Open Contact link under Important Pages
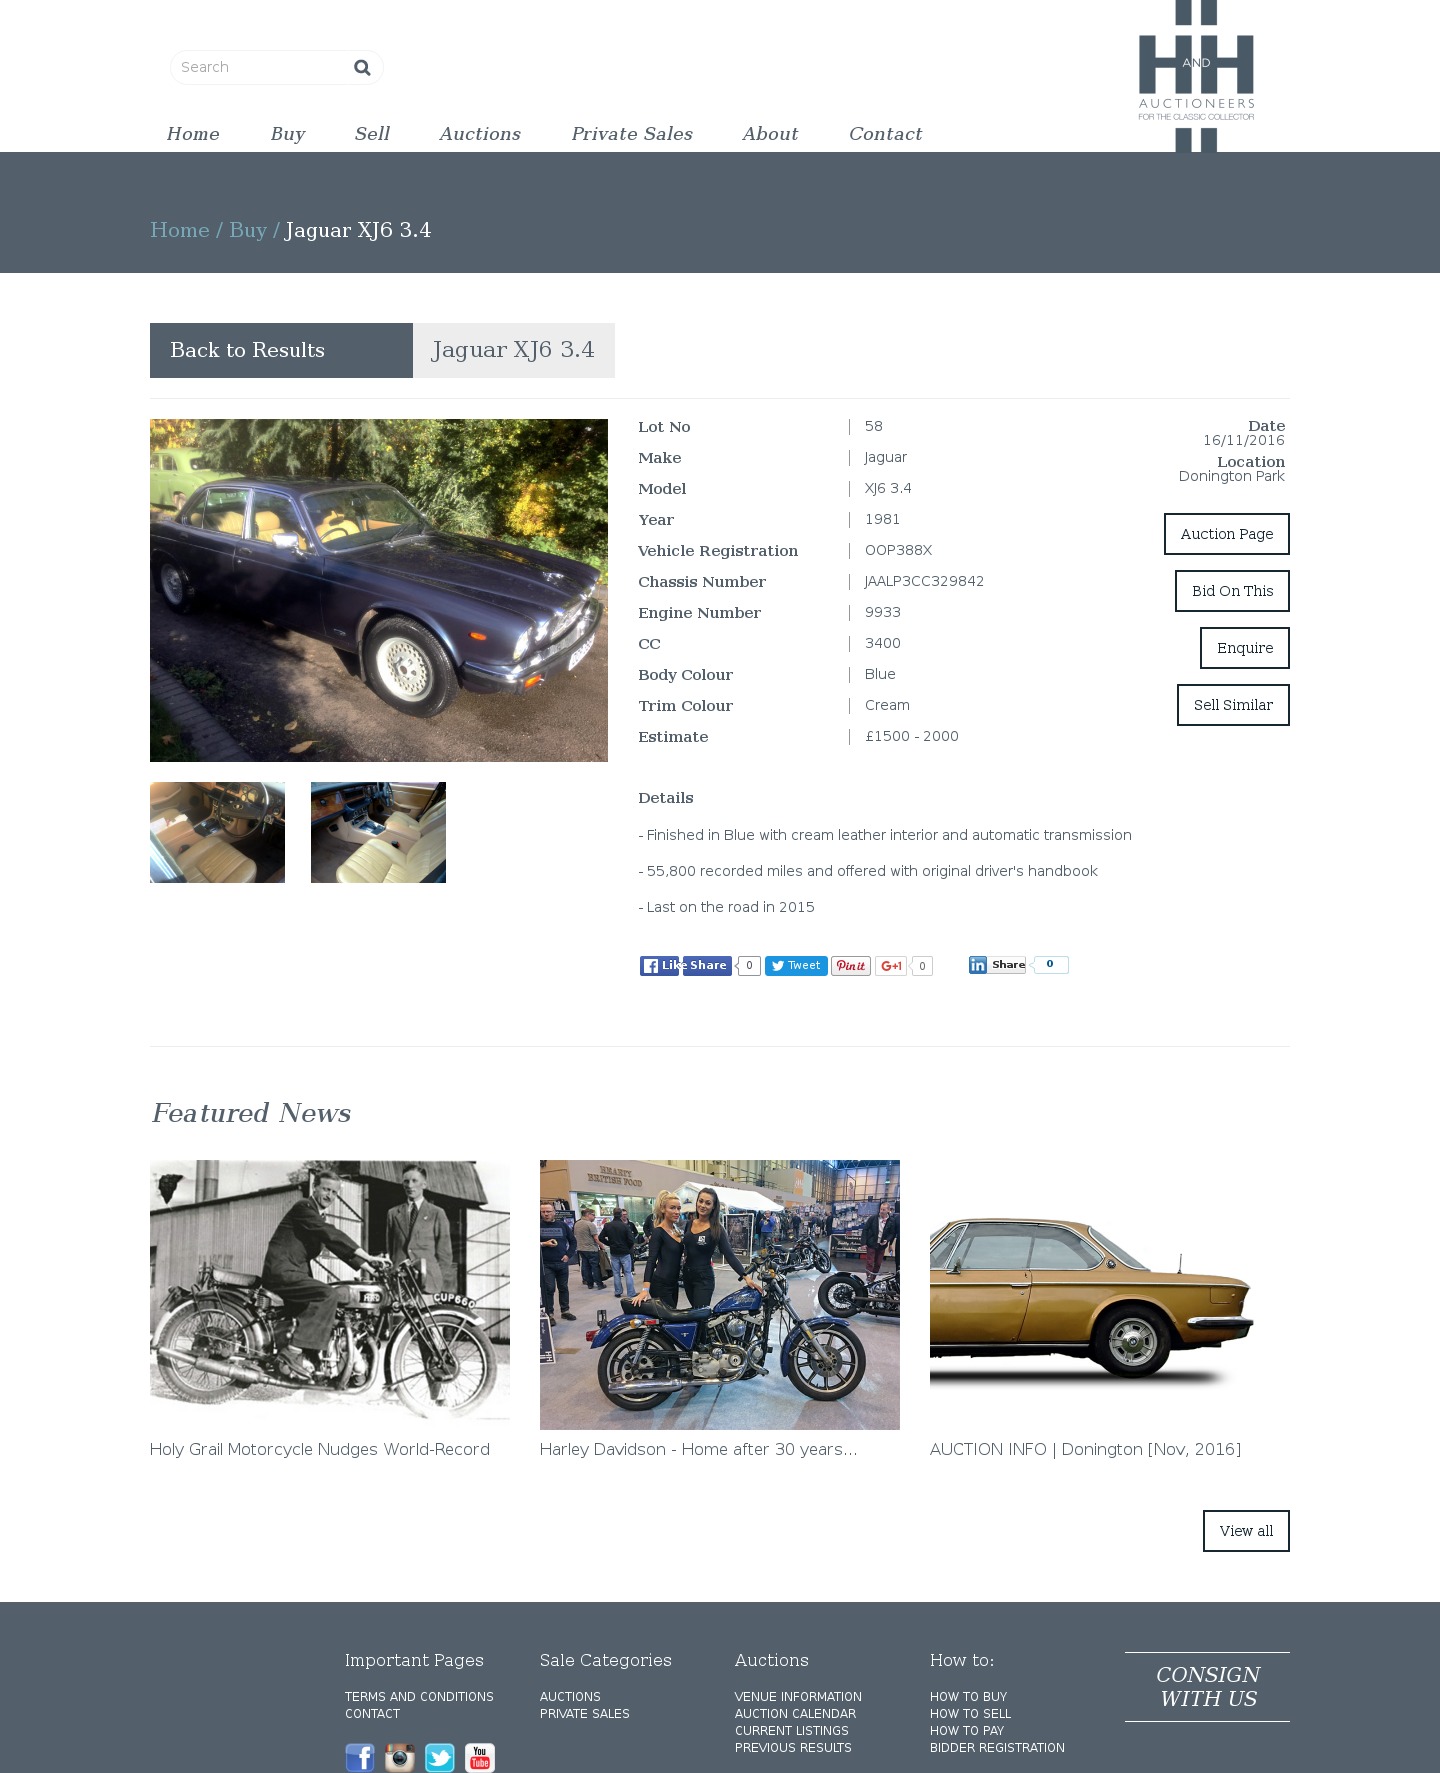1440x1773 pixels. [x=372, y=1714]
